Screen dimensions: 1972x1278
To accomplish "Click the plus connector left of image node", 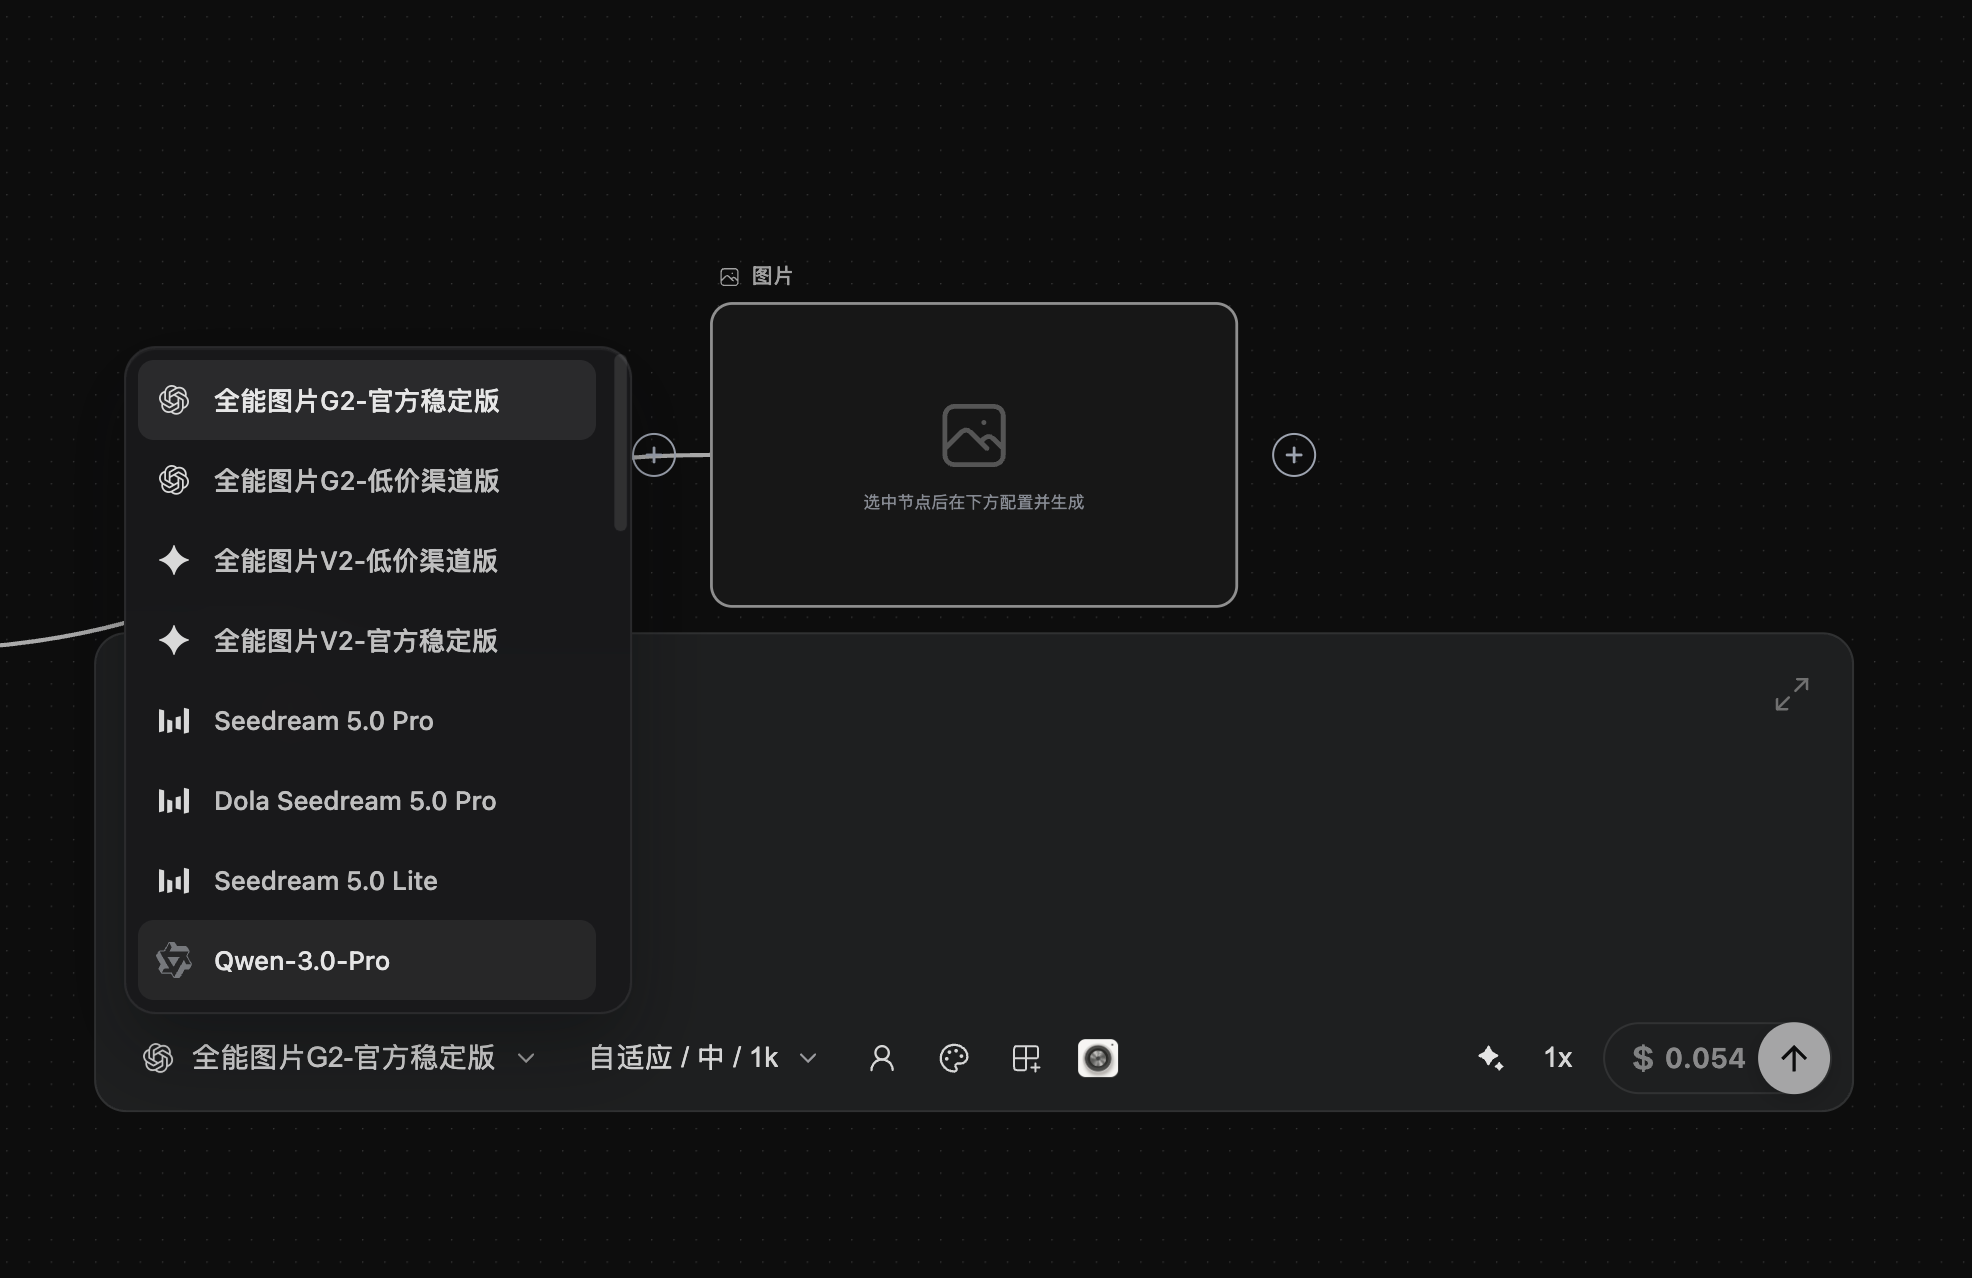I will tap(654, 455).
